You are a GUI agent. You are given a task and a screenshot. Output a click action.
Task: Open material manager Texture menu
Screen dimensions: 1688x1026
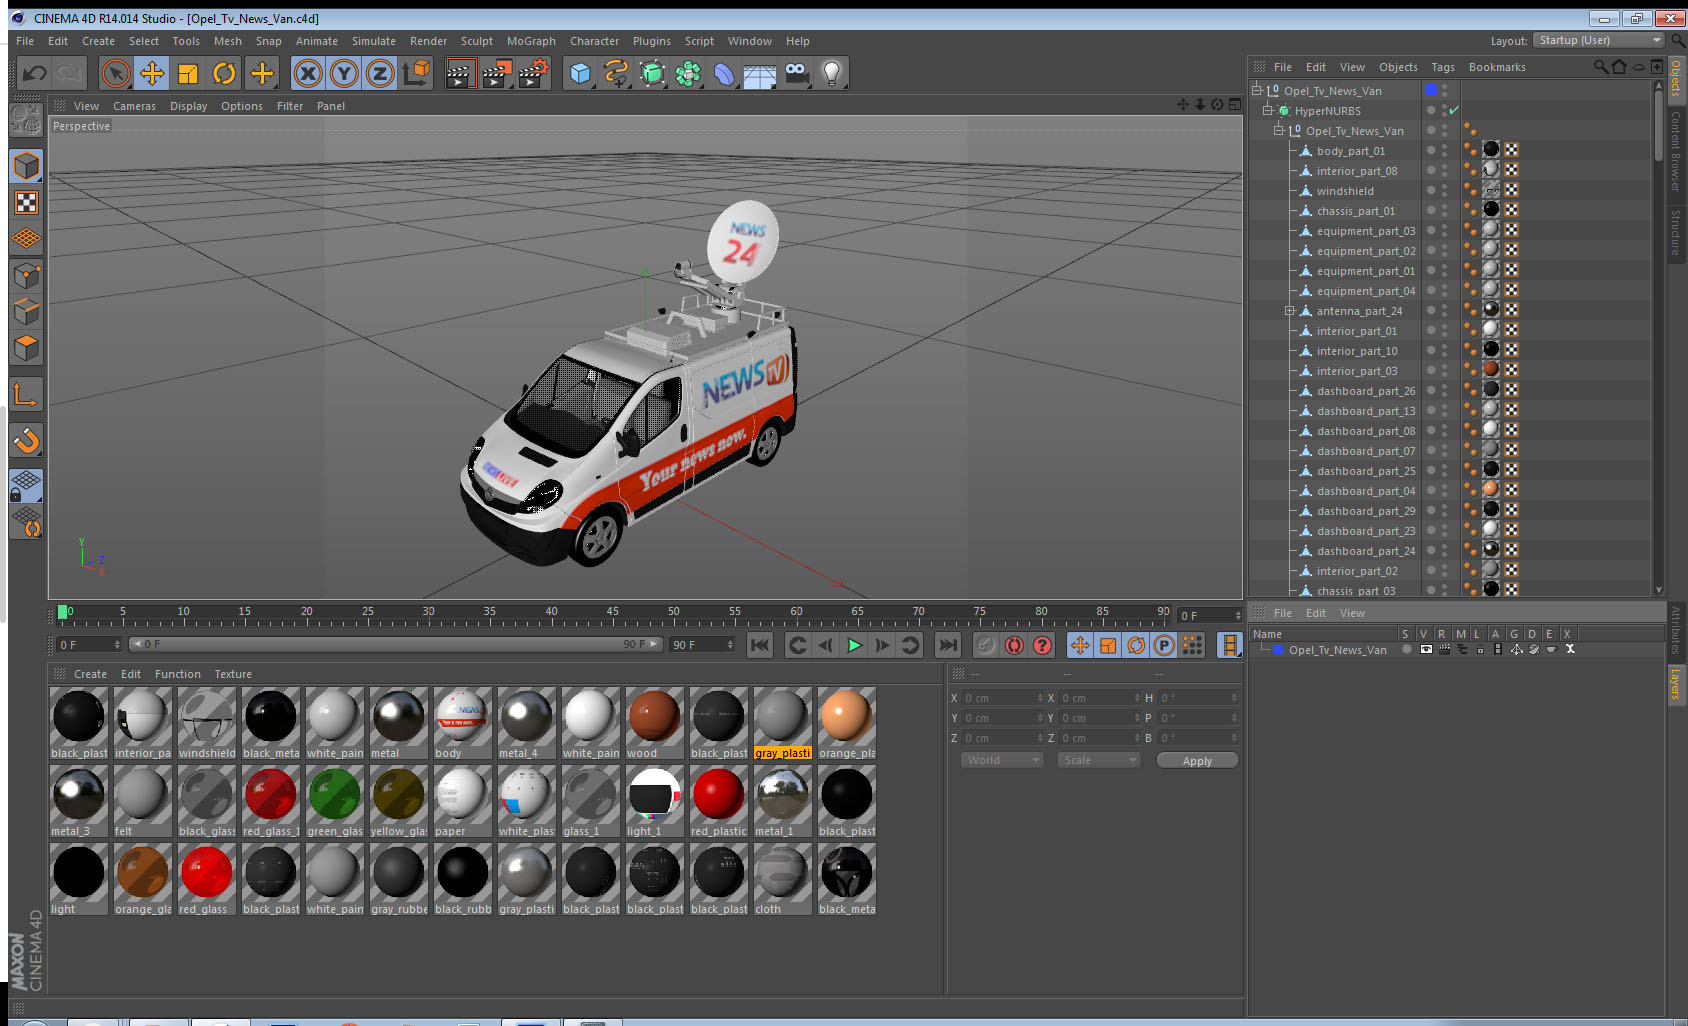tap(233, 674)
